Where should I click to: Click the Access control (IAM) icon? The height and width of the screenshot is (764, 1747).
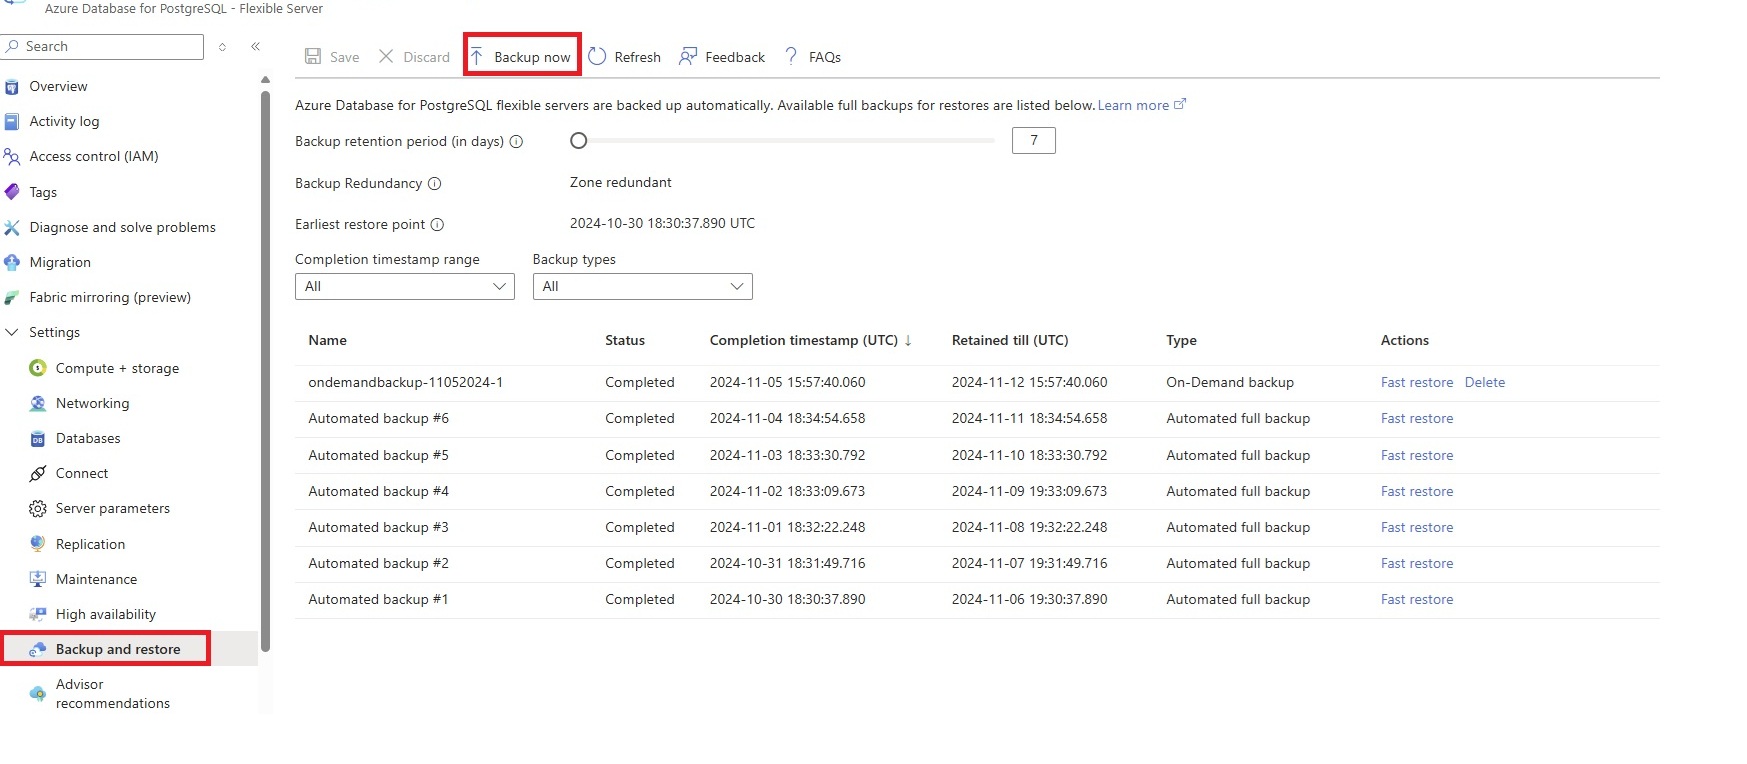point(12,157)
